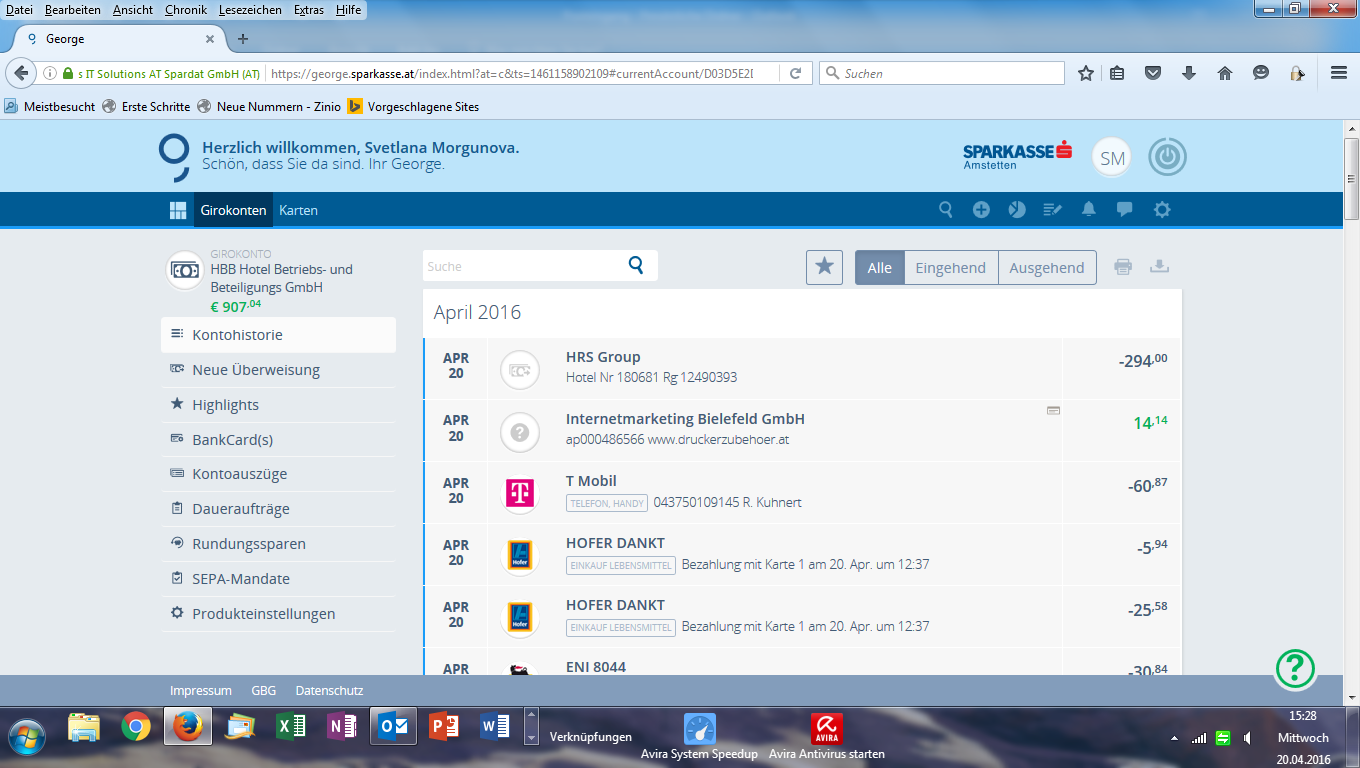Go to the Firefox home page icon

coord(1225,73)
